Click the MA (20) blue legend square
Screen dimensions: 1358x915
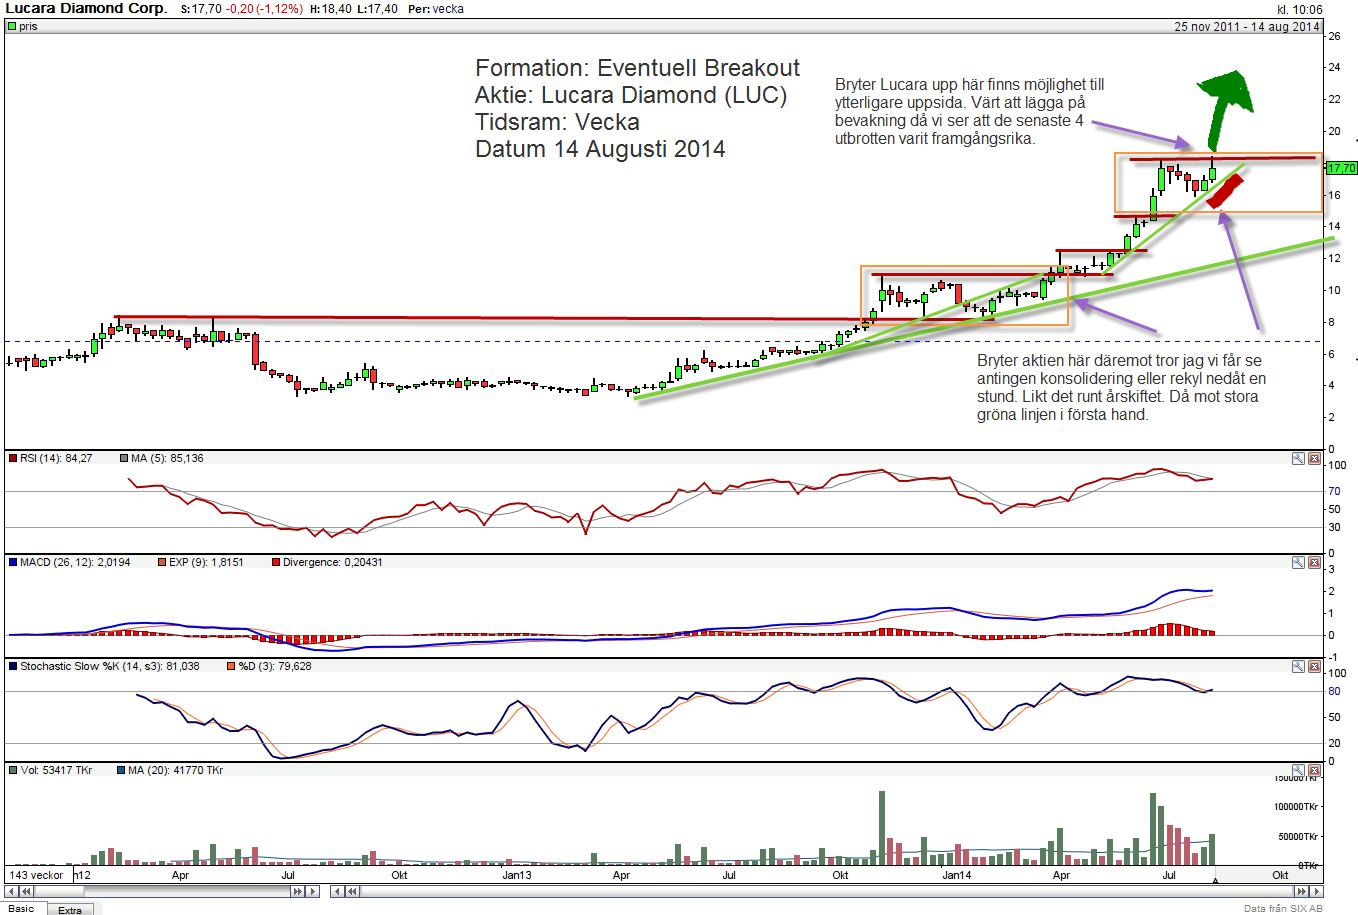[x=121, y=771]
